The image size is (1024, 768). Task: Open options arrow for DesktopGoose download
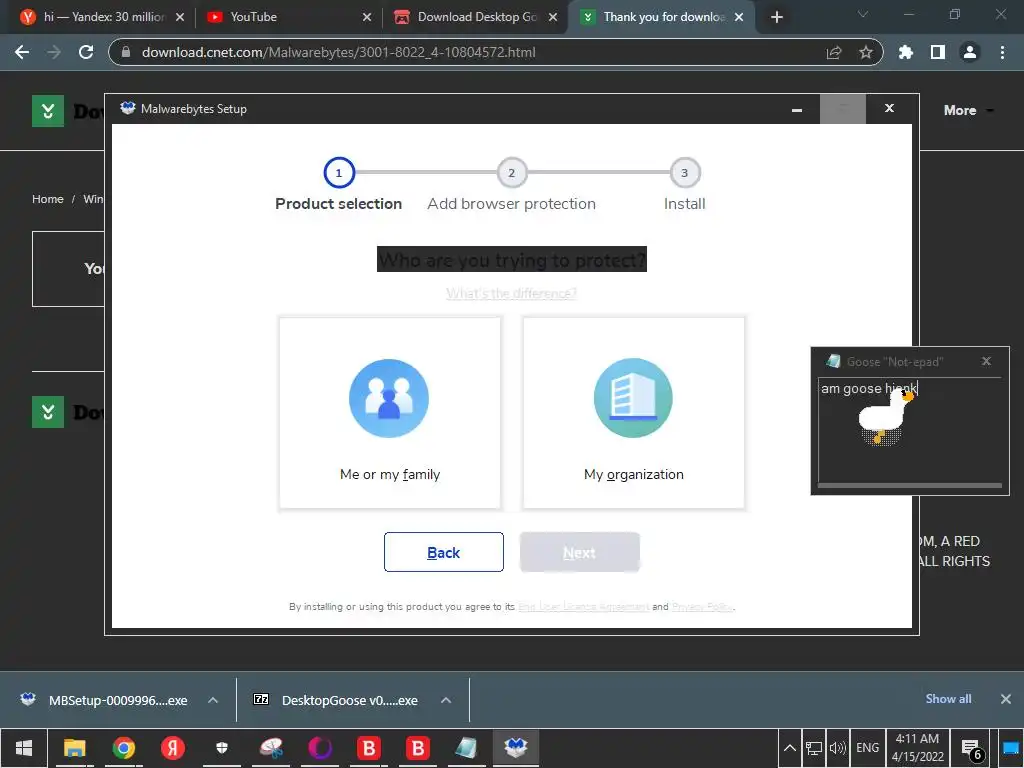pyautogui.click(x=446, y=700)
